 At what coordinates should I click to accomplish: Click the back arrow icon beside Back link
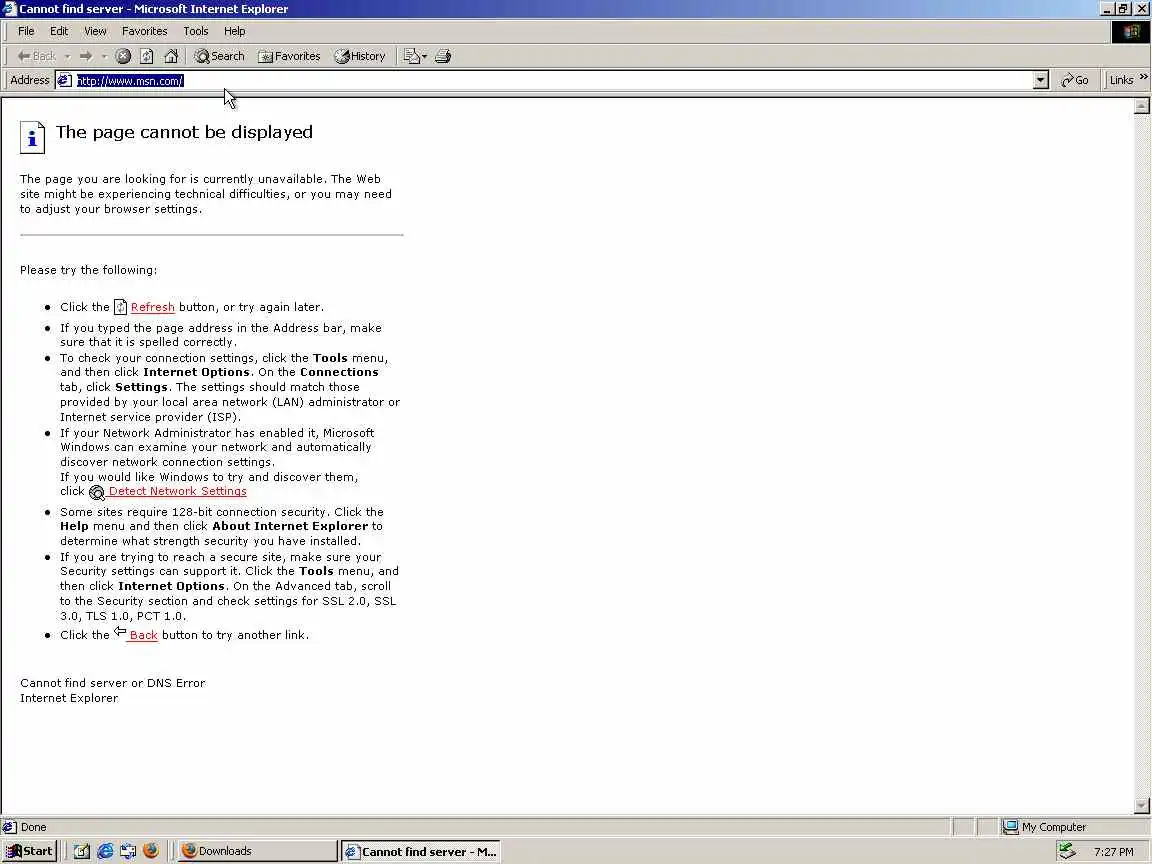(x=120, y=632)
